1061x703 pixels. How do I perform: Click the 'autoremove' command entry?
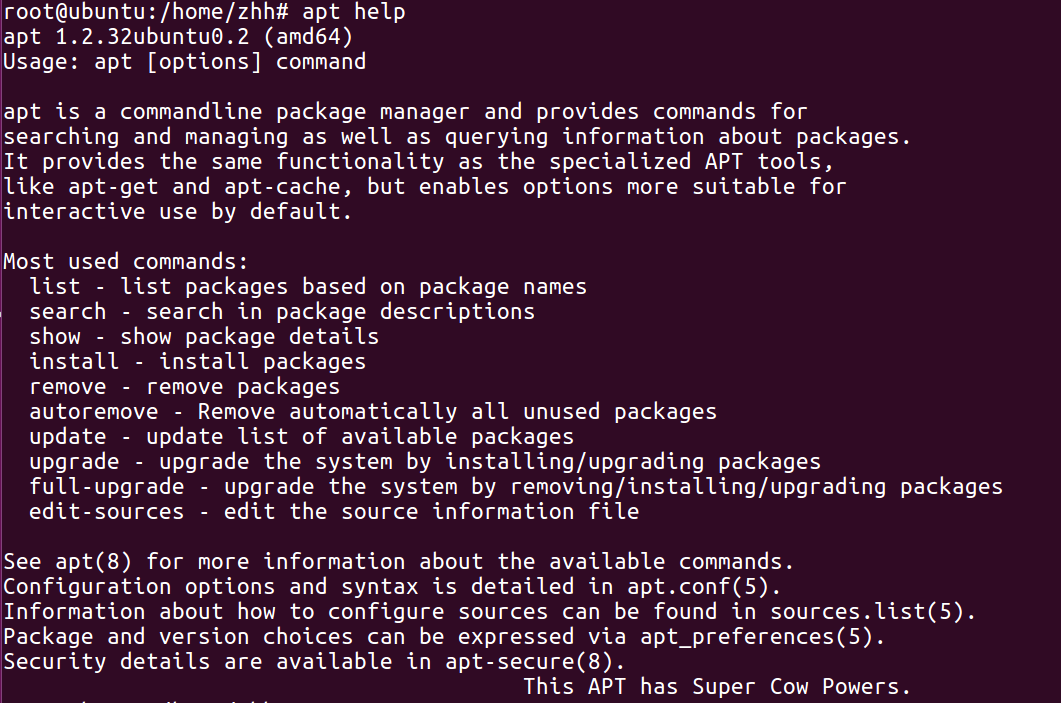[x=93, y=412]
